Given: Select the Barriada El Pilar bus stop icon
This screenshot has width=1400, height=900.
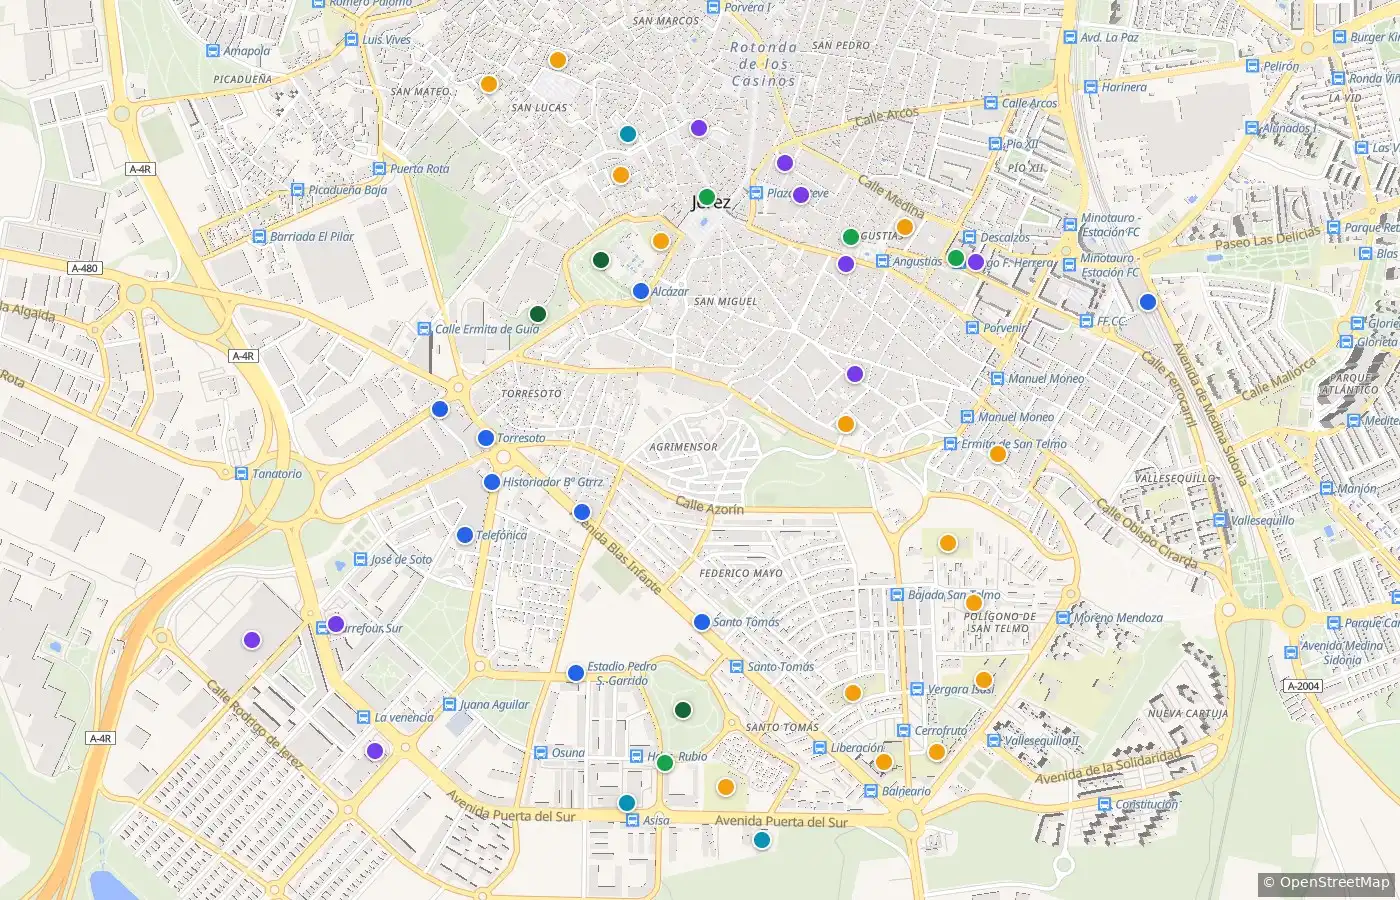Looking at the screenshot, I should coord(259,237).
